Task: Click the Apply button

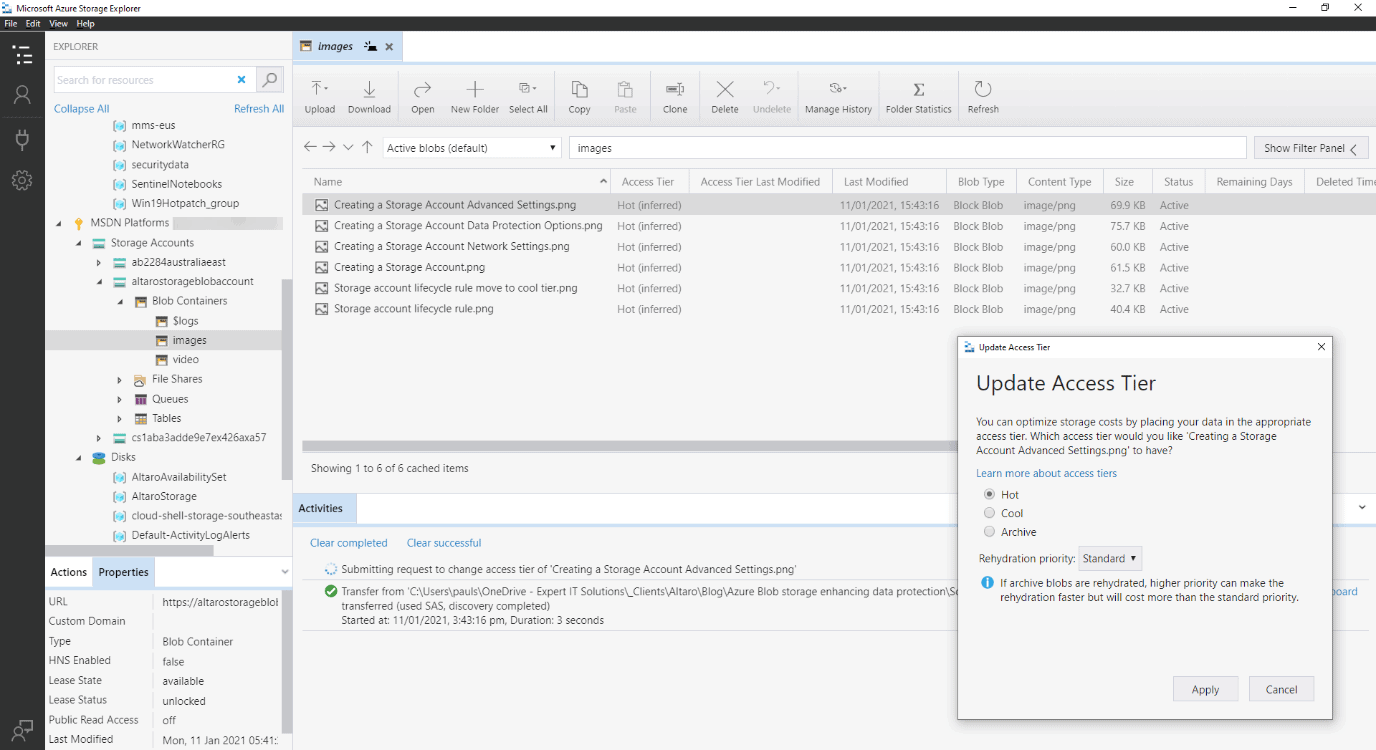Action: tap(1205, 689)
